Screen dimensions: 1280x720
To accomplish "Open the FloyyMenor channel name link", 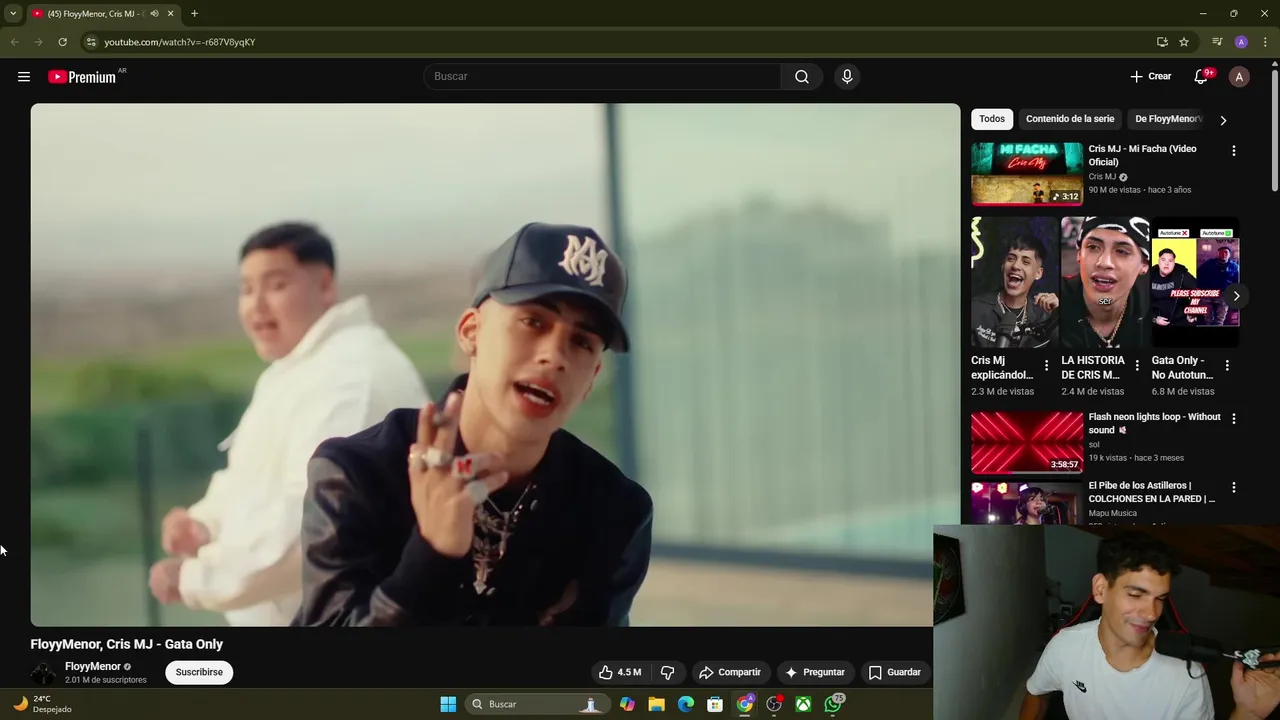I will click(93, 666).
